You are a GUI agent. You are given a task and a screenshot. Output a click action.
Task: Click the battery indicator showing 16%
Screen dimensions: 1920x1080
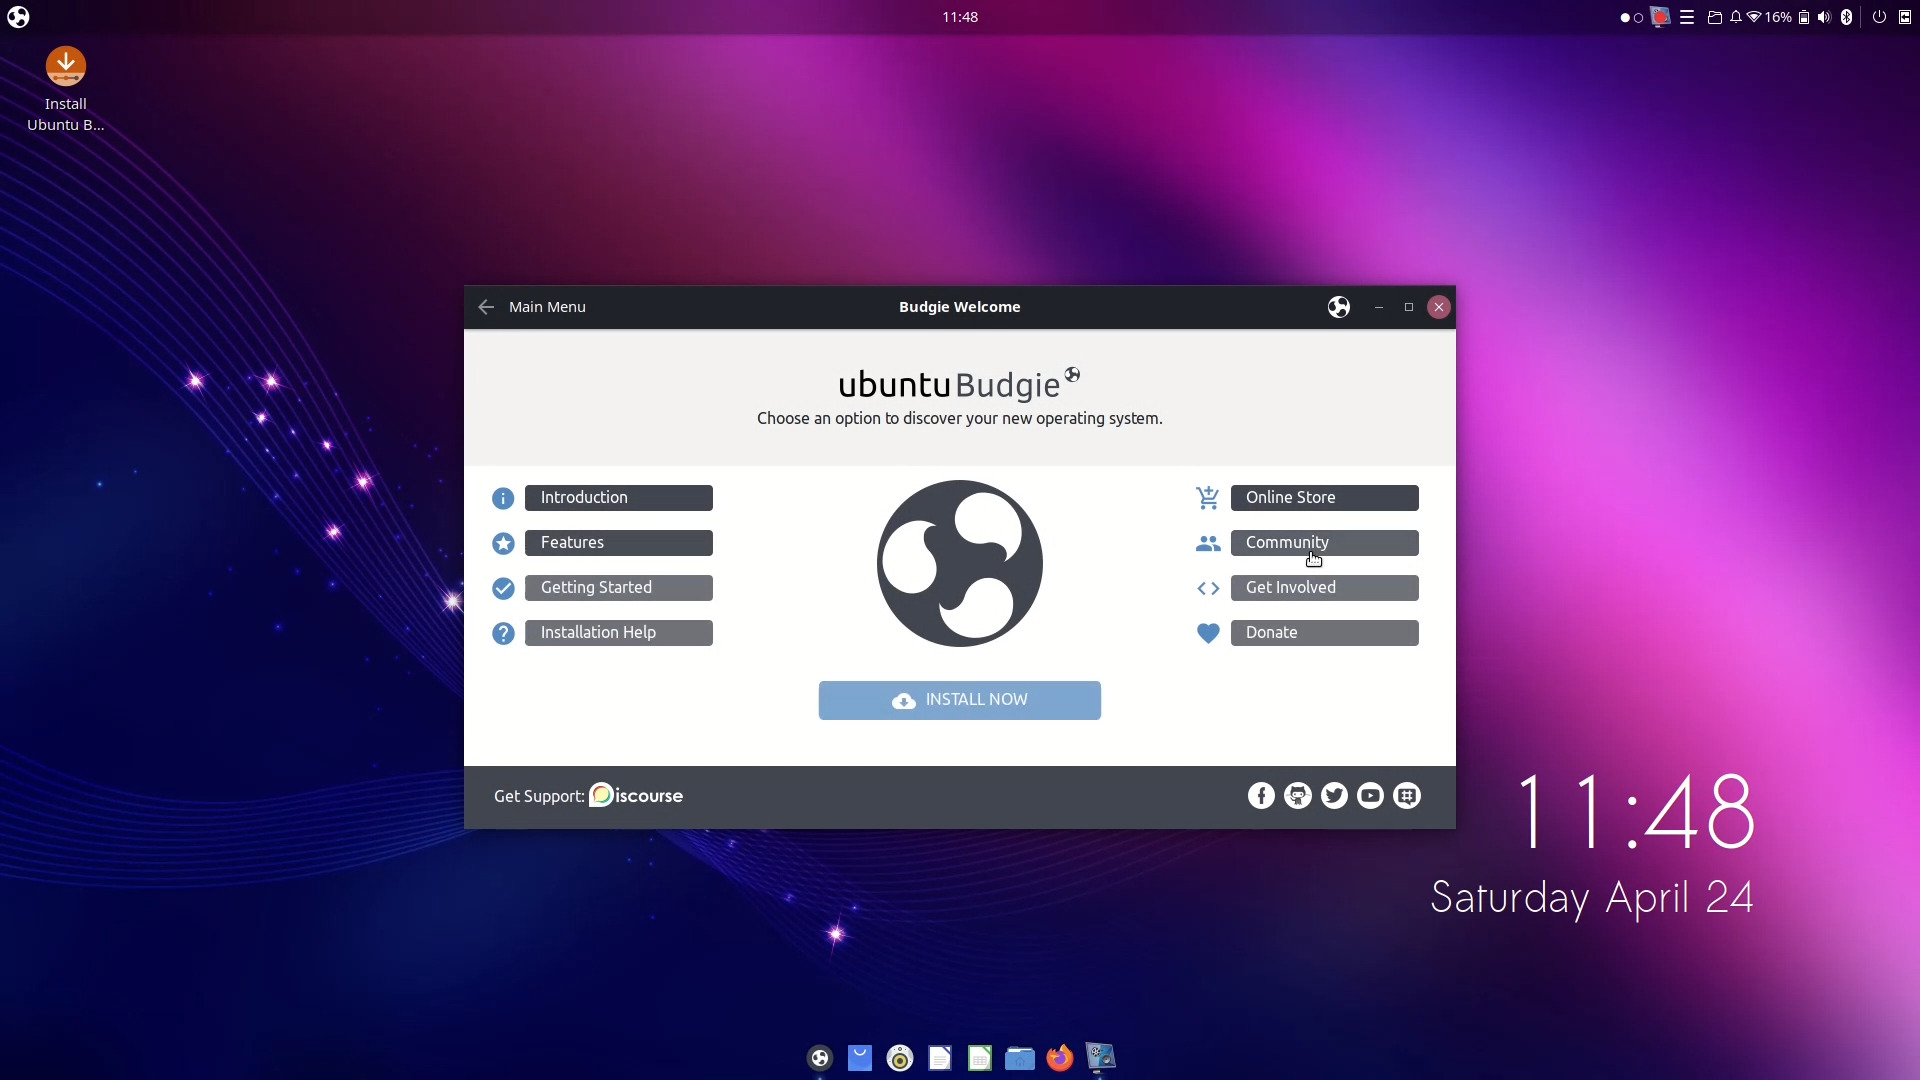click(x=1788, y=17)
